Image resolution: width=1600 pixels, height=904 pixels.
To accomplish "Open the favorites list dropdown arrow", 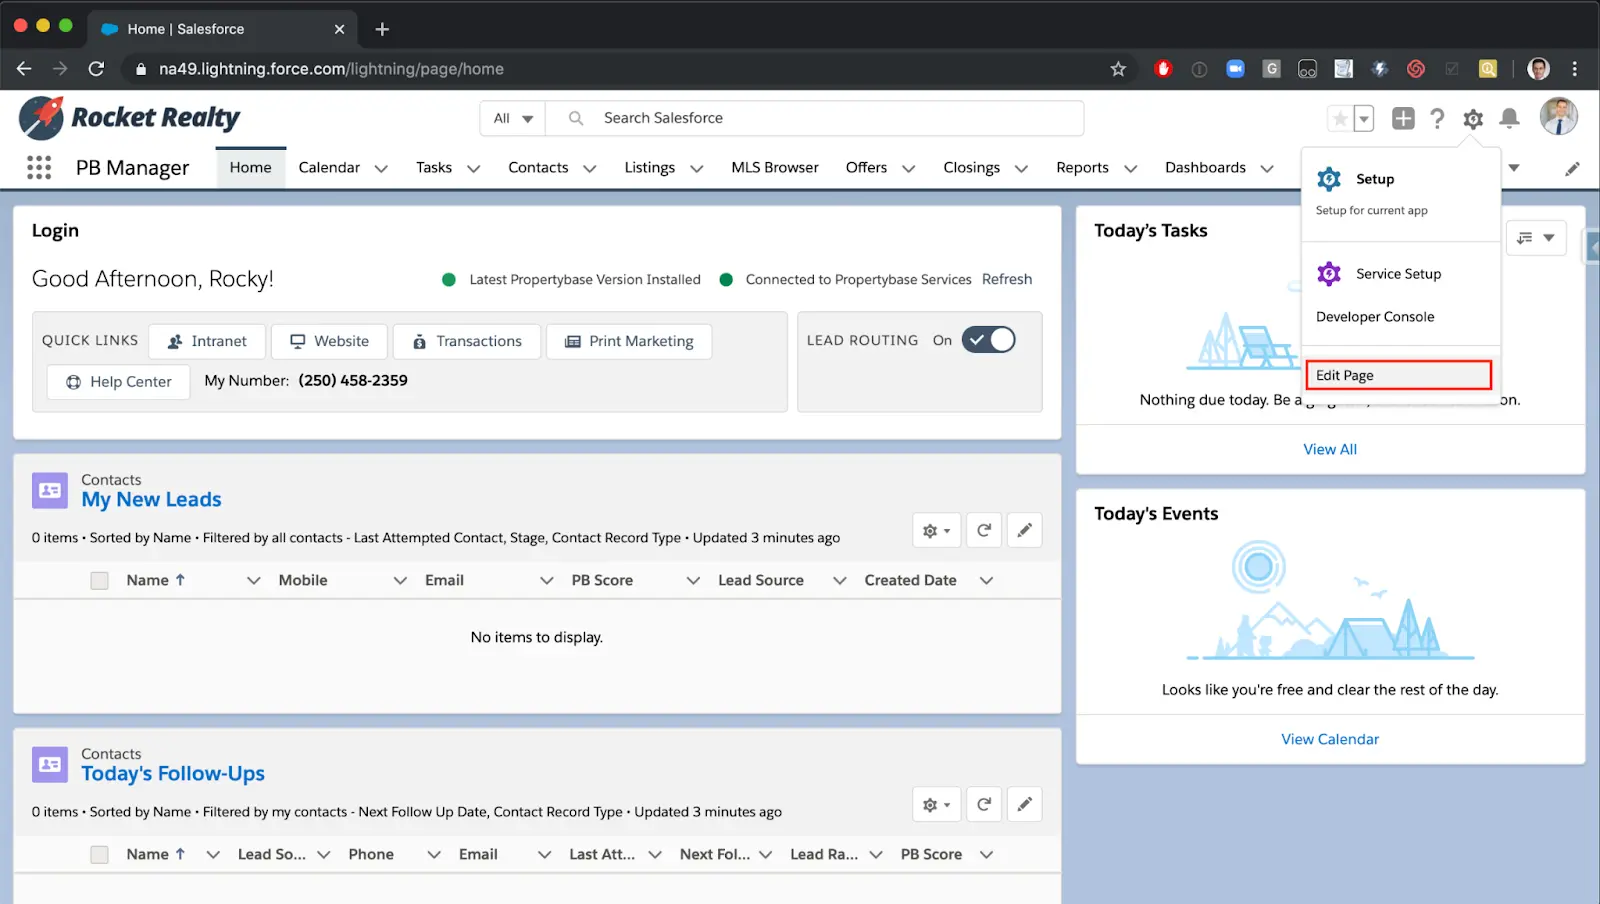I will coord(1363,119).
